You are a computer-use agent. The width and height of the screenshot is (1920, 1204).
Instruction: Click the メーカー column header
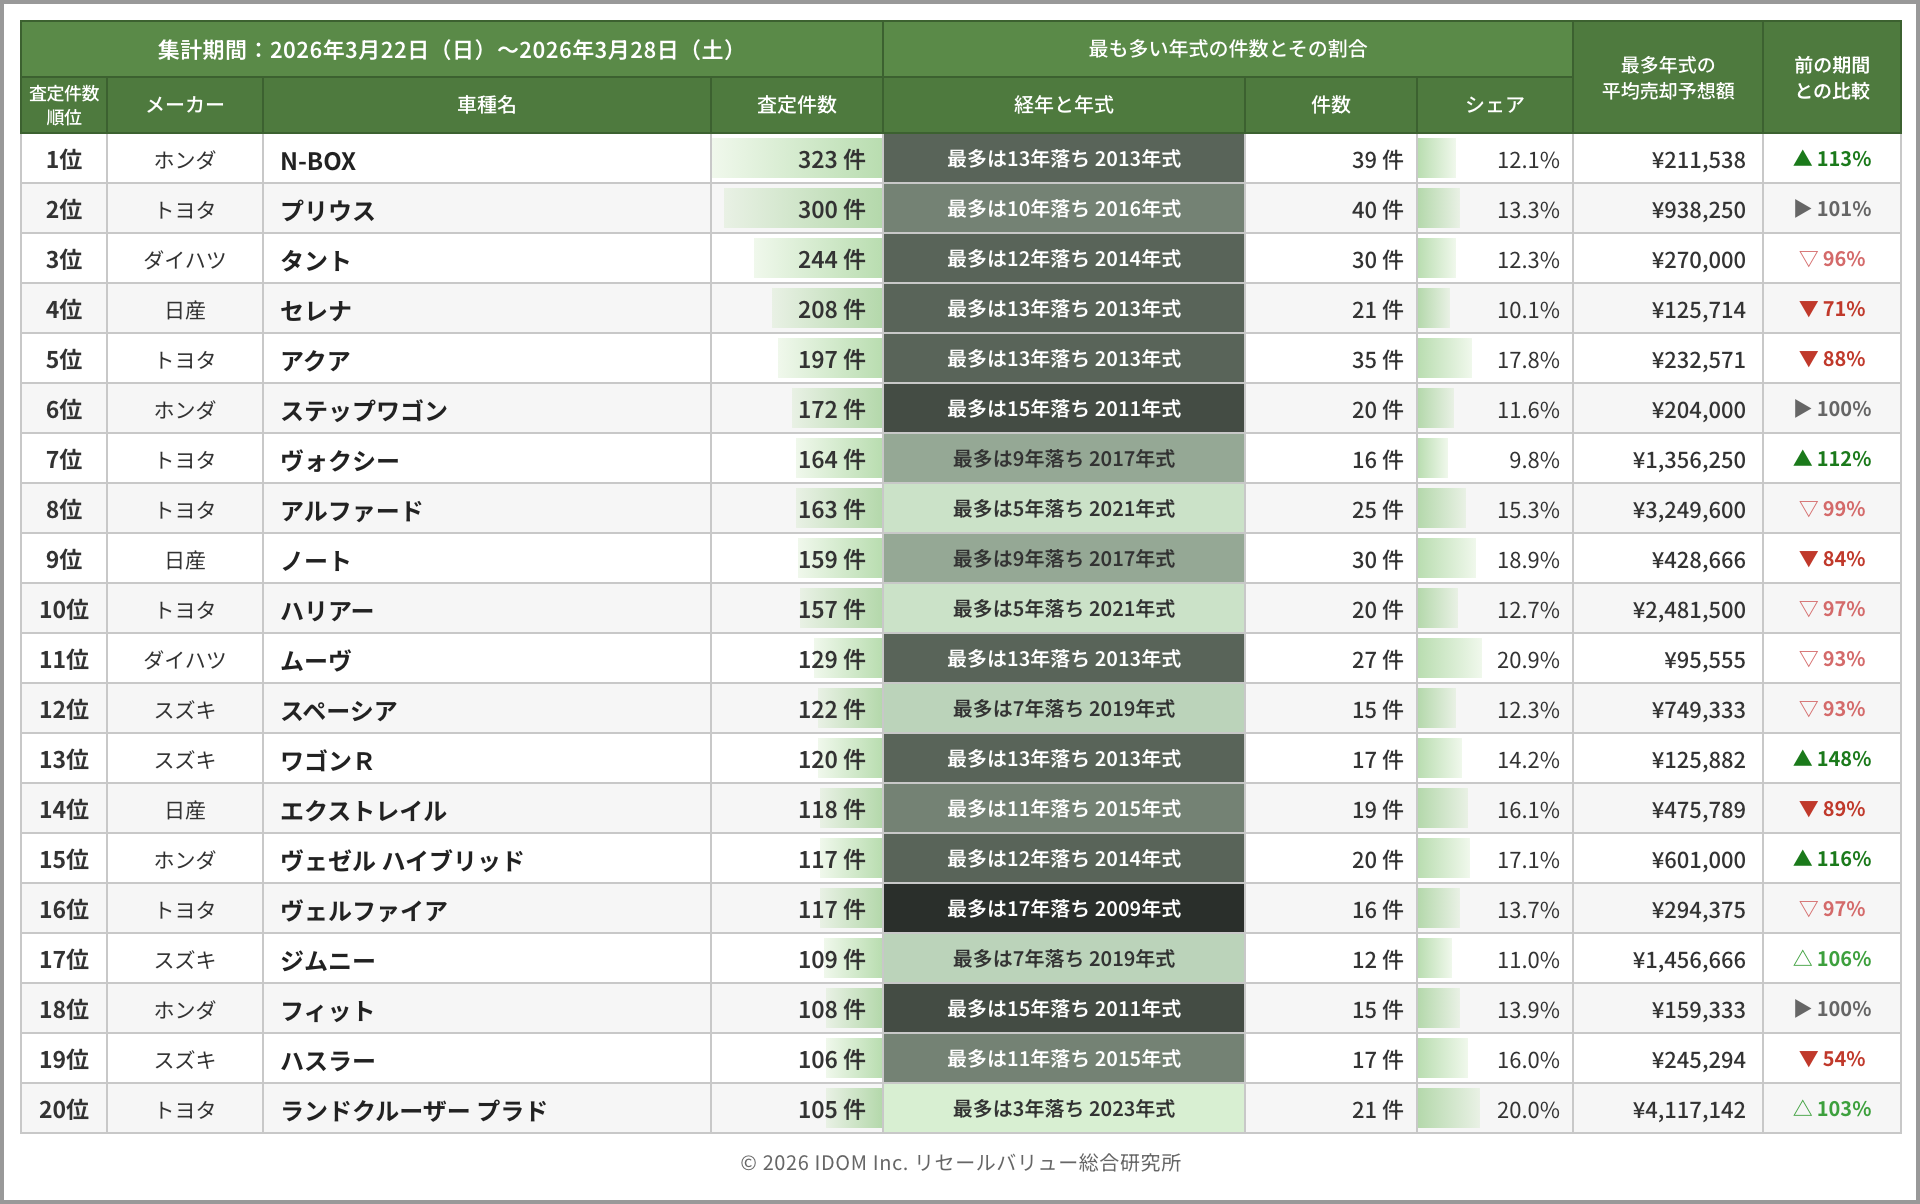[x=185, y=105]
